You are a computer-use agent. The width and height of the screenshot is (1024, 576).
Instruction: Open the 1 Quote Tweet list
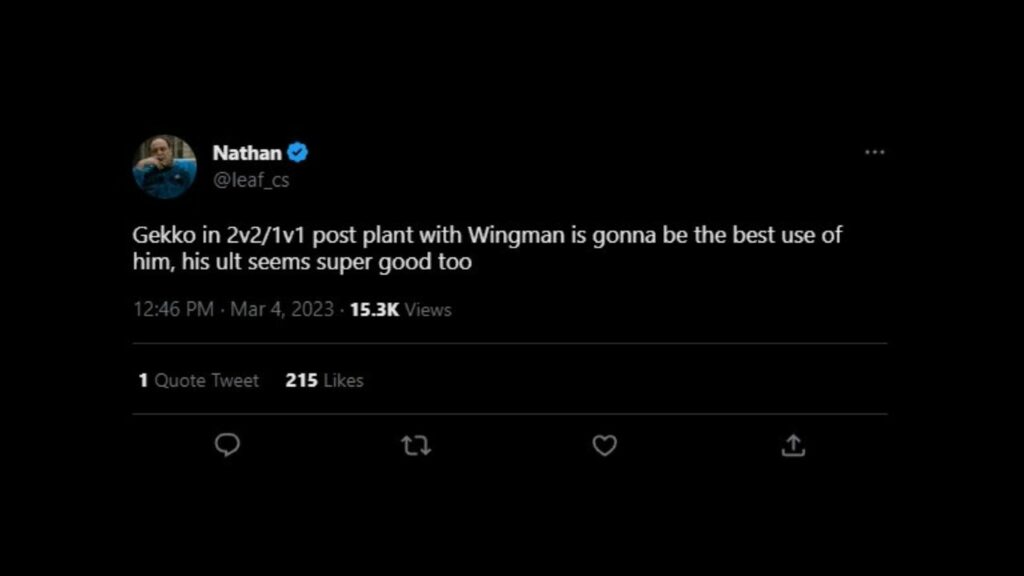[x=198, y=381]
